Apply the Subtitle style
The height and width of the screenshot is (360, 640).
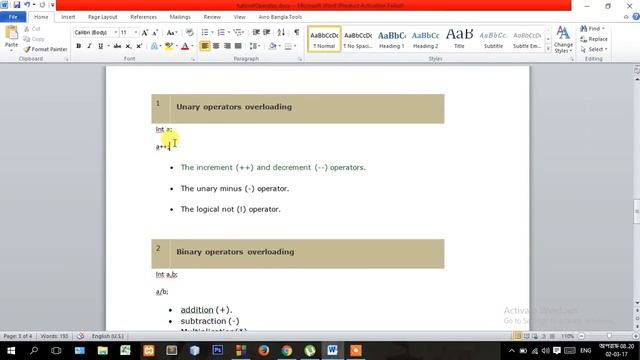click(x=493, y=39)
